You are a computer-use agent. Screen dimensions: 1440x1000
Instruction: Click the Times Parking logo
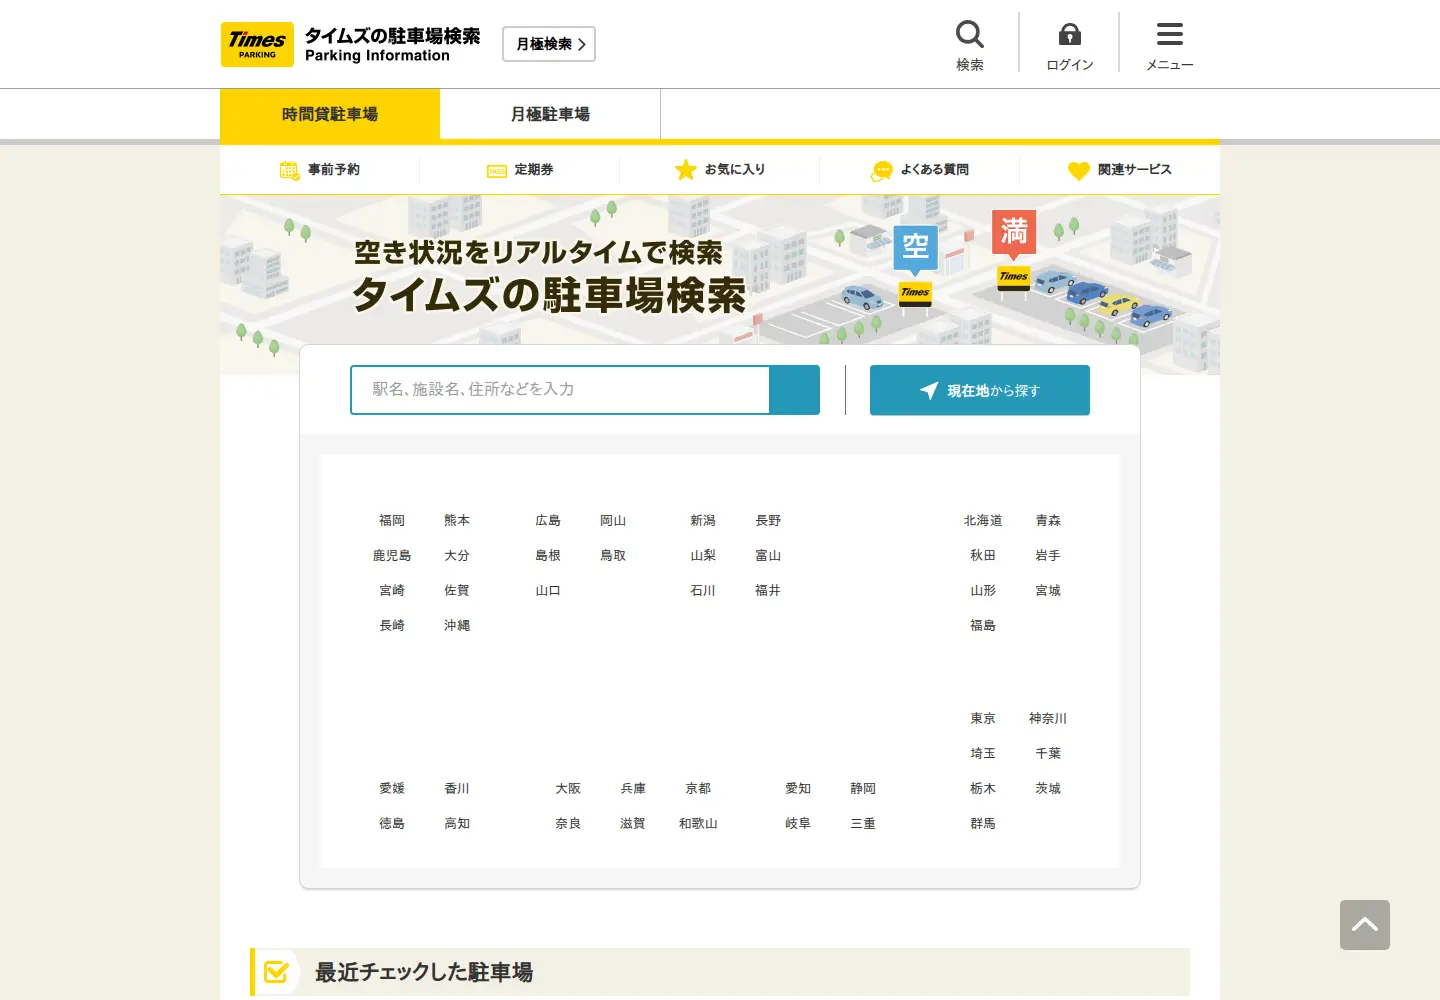[257, 44]
